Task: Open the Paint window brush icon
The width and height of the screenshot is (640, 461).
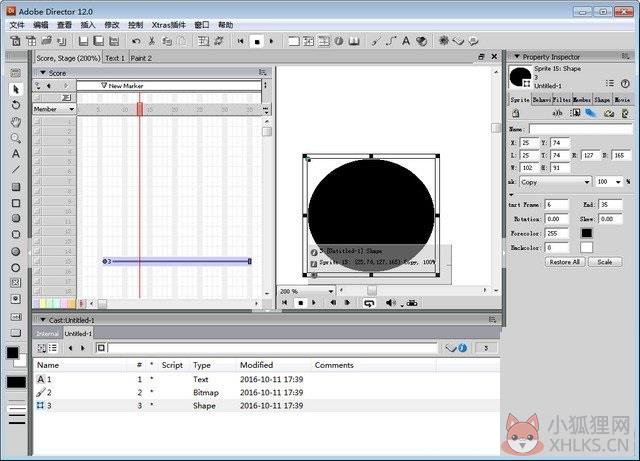Action: click(376, 41)
